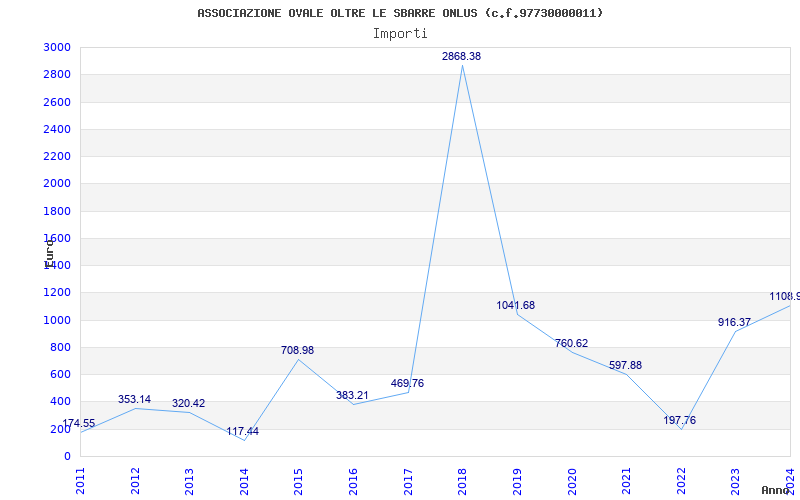Click the x-axis year 2022
This screenshot has width=800, height=500.
[x=681, y=481]
